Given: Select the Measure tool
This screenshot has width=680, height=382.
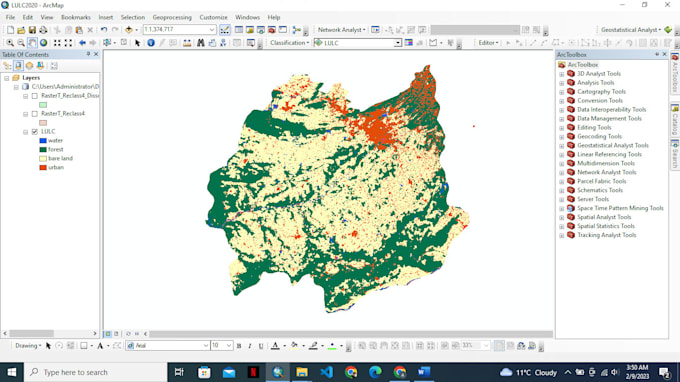Looking at the screenshot, I should [187, 43].
